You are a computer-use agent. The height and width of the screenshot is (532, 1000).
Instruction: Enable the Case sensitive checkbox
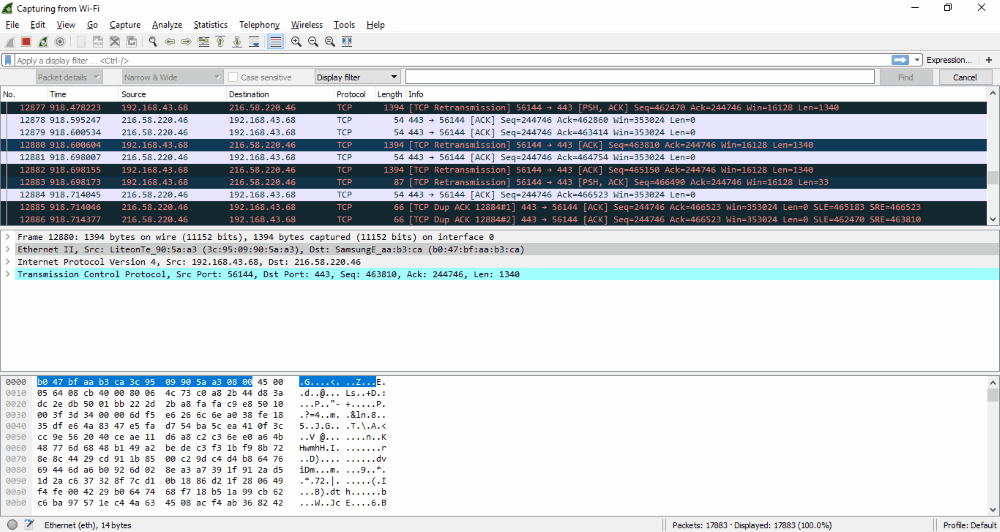233,77
